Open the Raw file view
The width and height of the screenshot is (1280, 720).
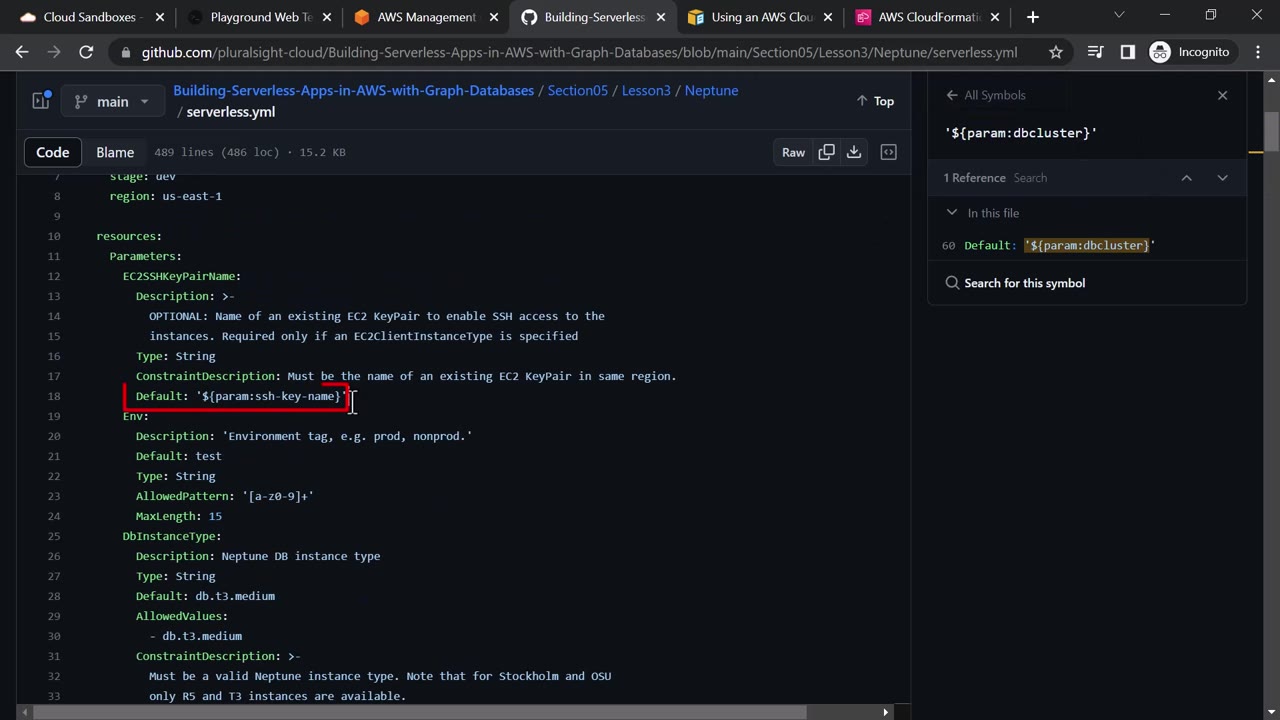793,152
